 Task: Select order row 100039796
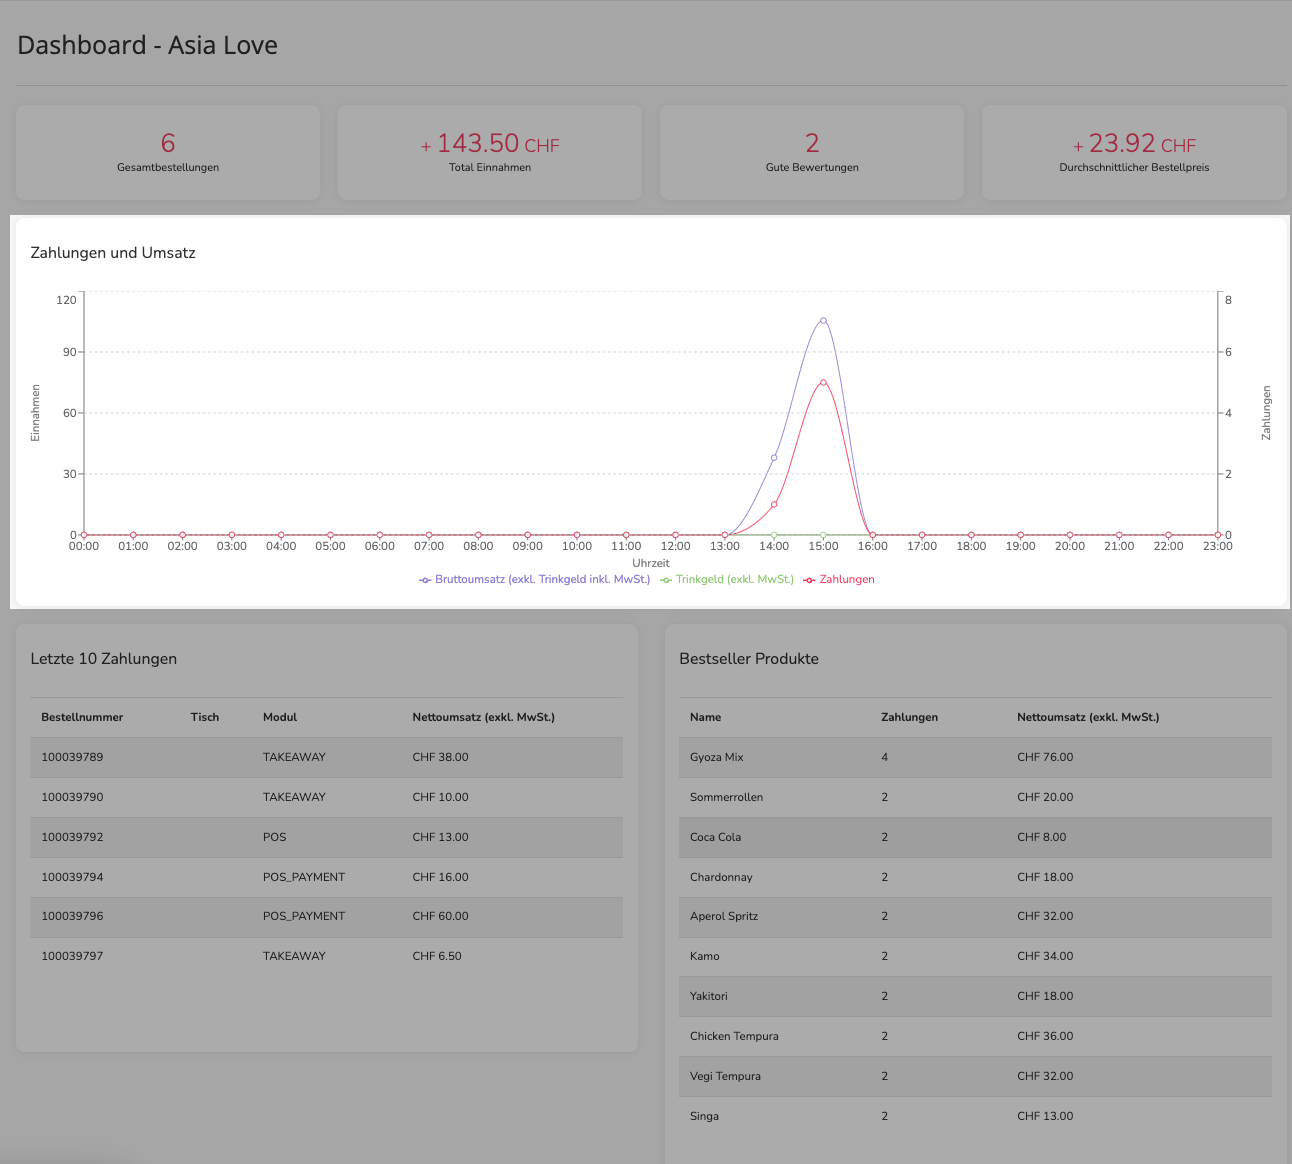[x=326, y=916]
